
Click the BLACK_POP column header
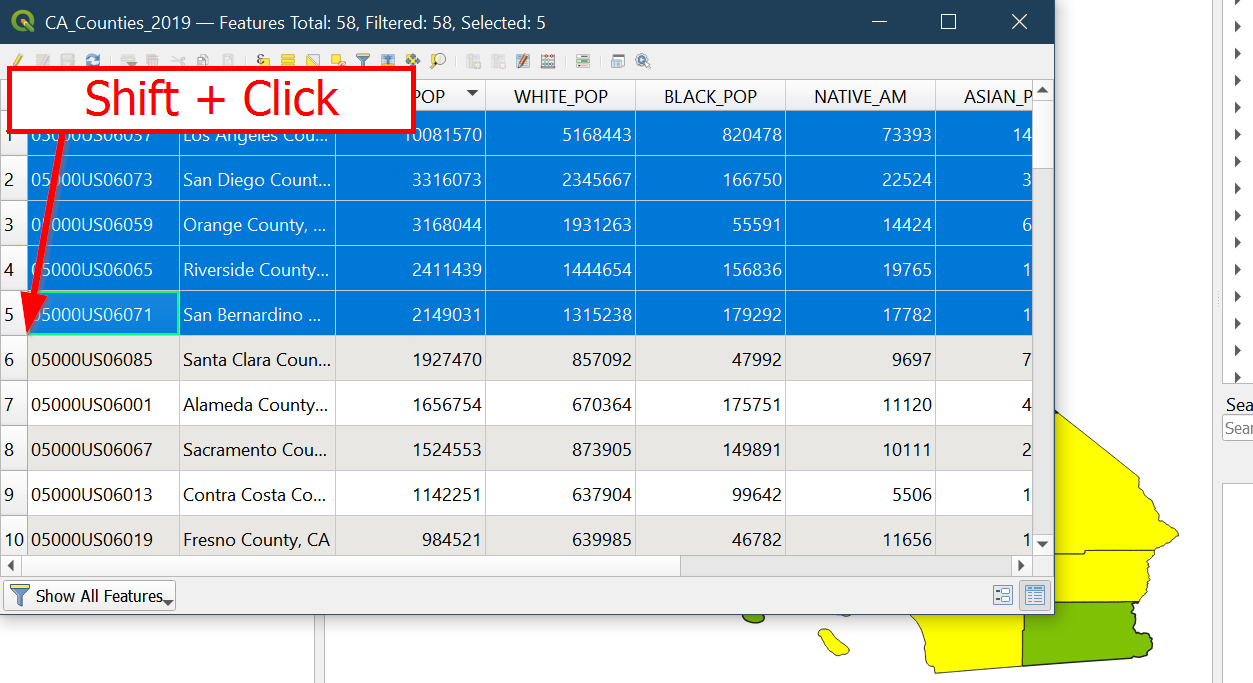pyautogui.click(x=710, y=96)
